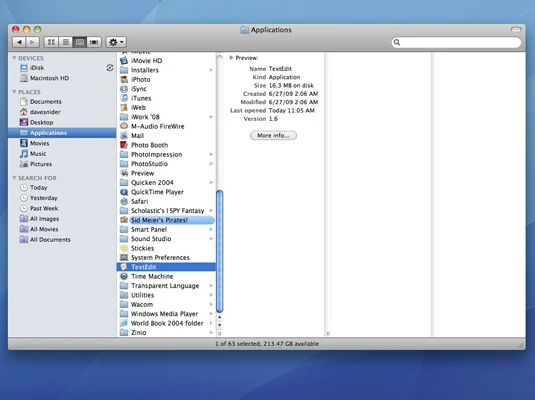Screen dimensions: 535x400
Task: Switch to Cover Flow view
Action: [94, 42]
